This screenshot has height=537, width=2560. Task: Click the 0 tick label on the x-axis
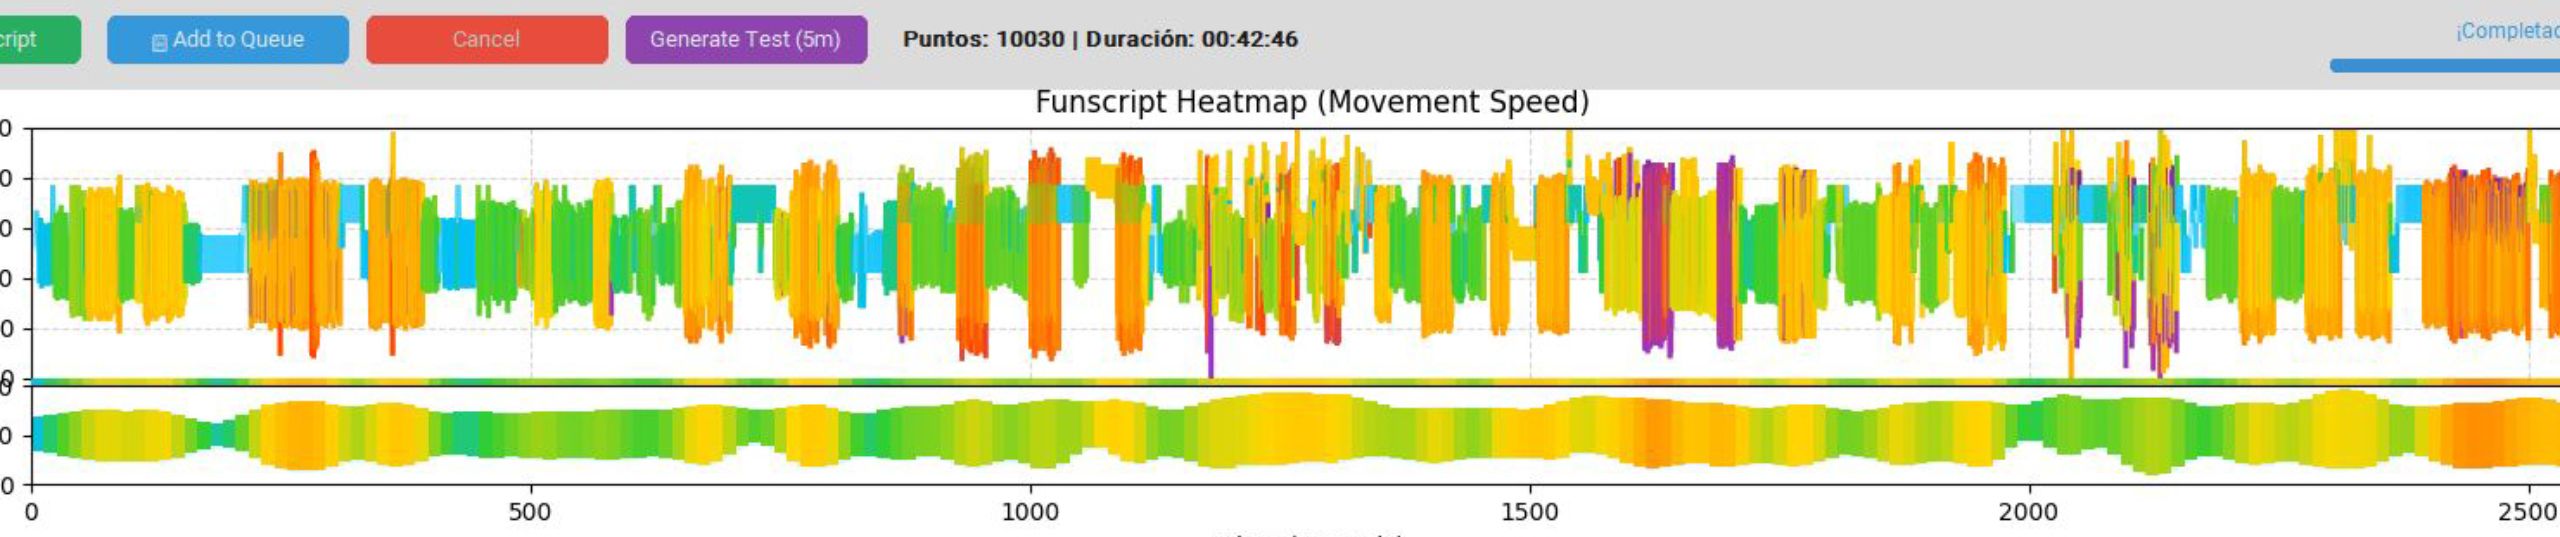[32, 513]
